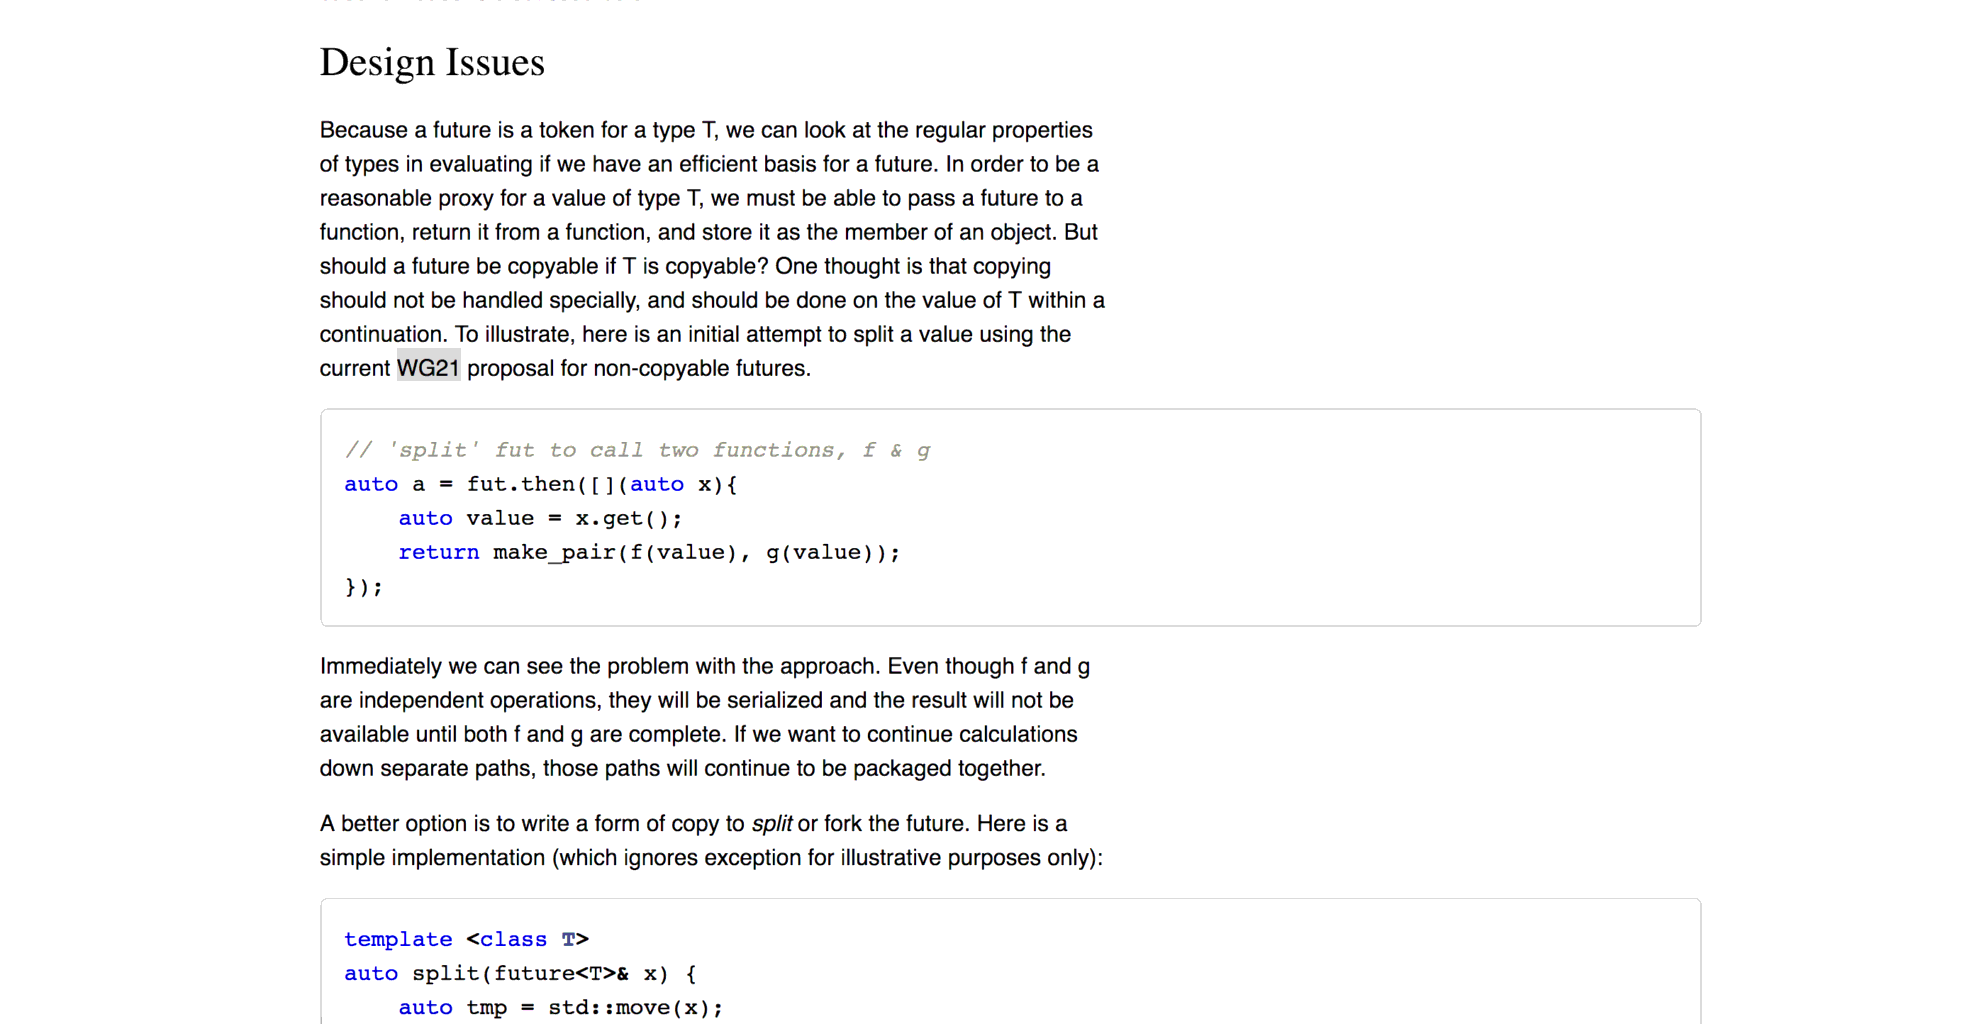Click the return make_pair code line
The image size is (1967, 1024).
(x=649, y=552)
